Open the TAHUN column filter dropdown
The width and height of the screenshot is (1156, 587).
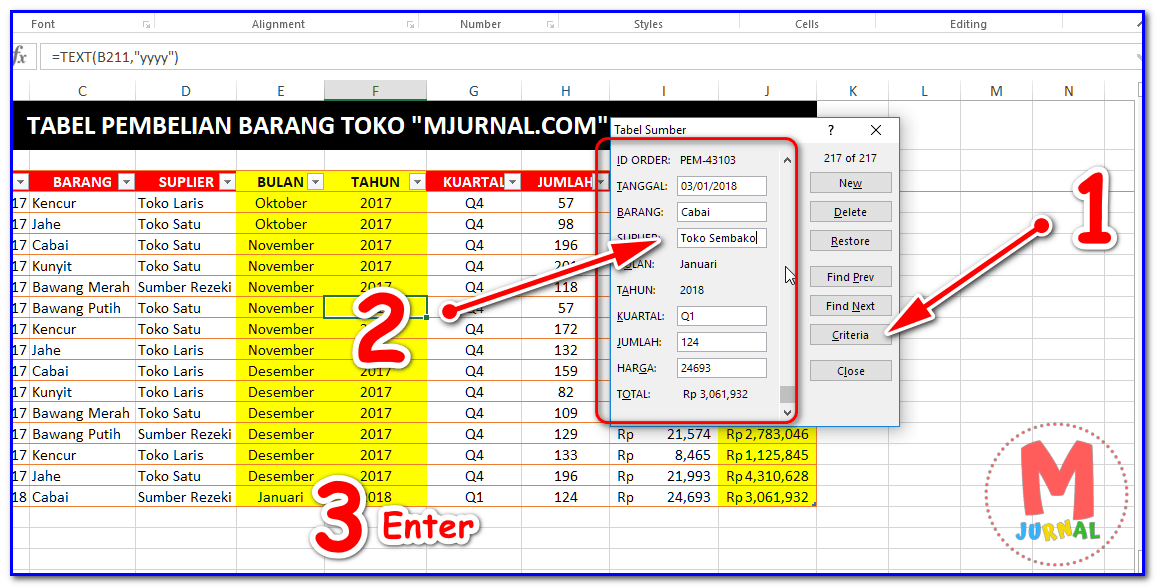click(417, 182)
